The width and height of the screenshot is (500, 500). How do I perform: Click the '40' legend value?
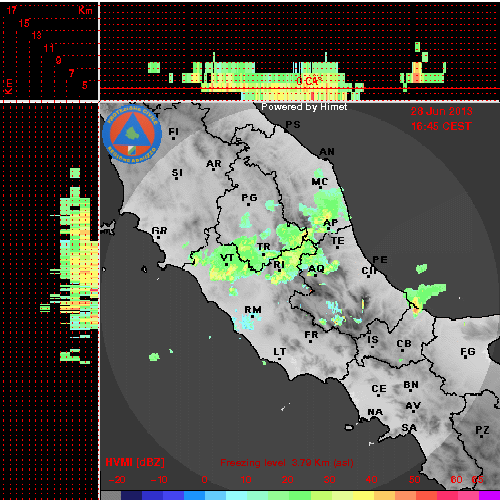[371, 480]
